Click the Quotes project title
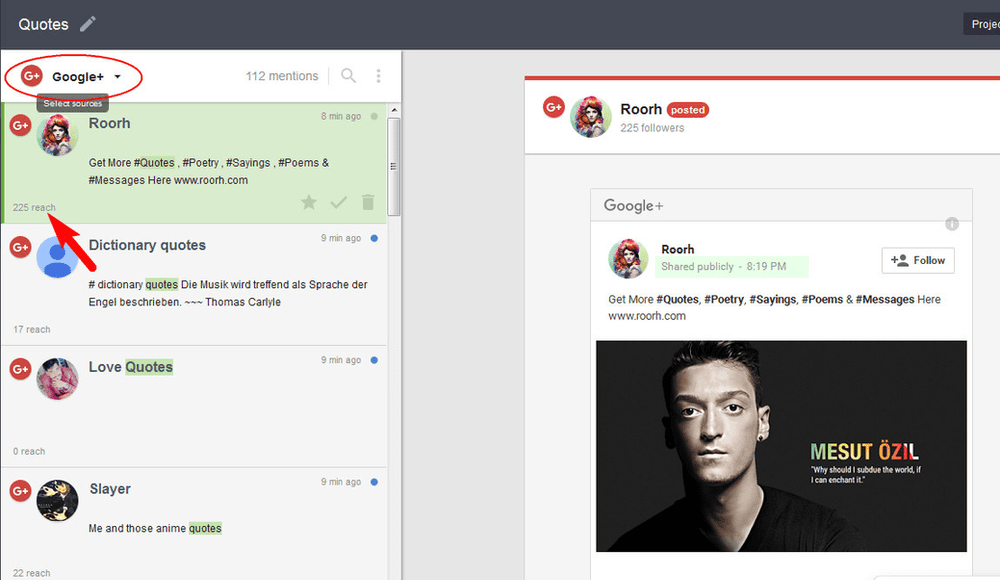The height and width of the screenshot is (580, 1000). pos(43,24)
